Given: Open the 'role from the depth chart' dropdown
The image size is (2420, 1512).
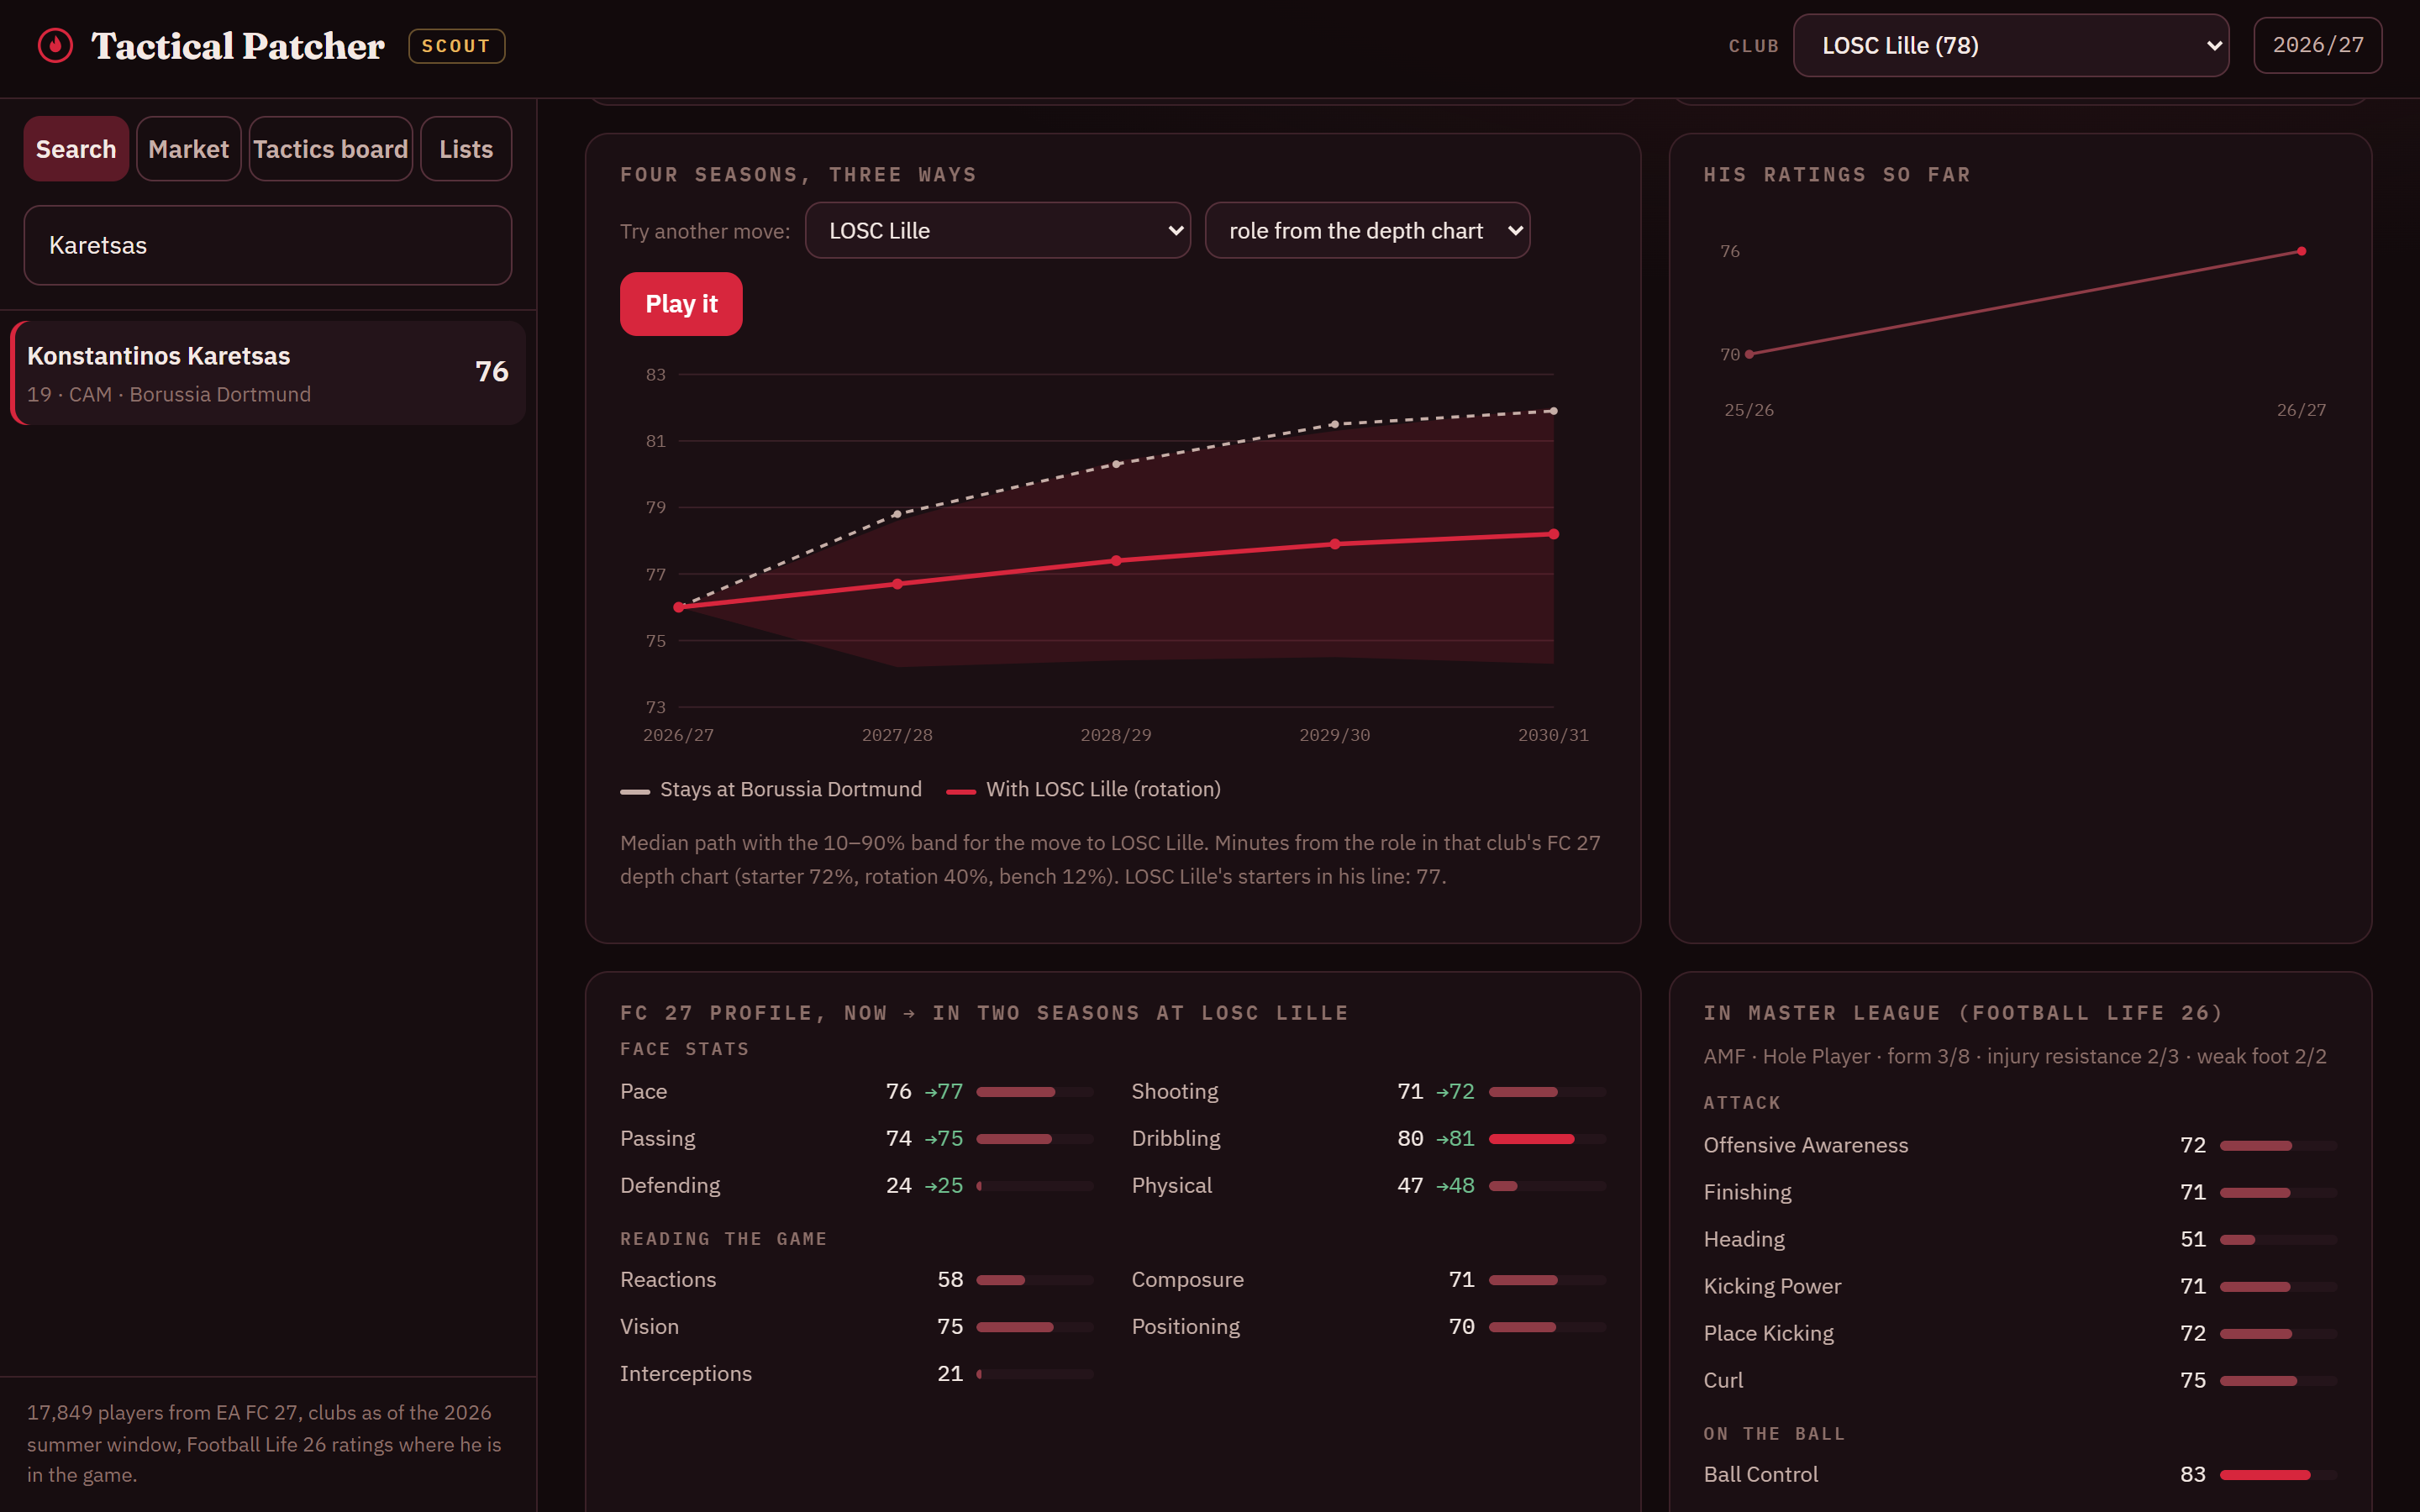Looking at the screenshot, I should point(1367,230).
